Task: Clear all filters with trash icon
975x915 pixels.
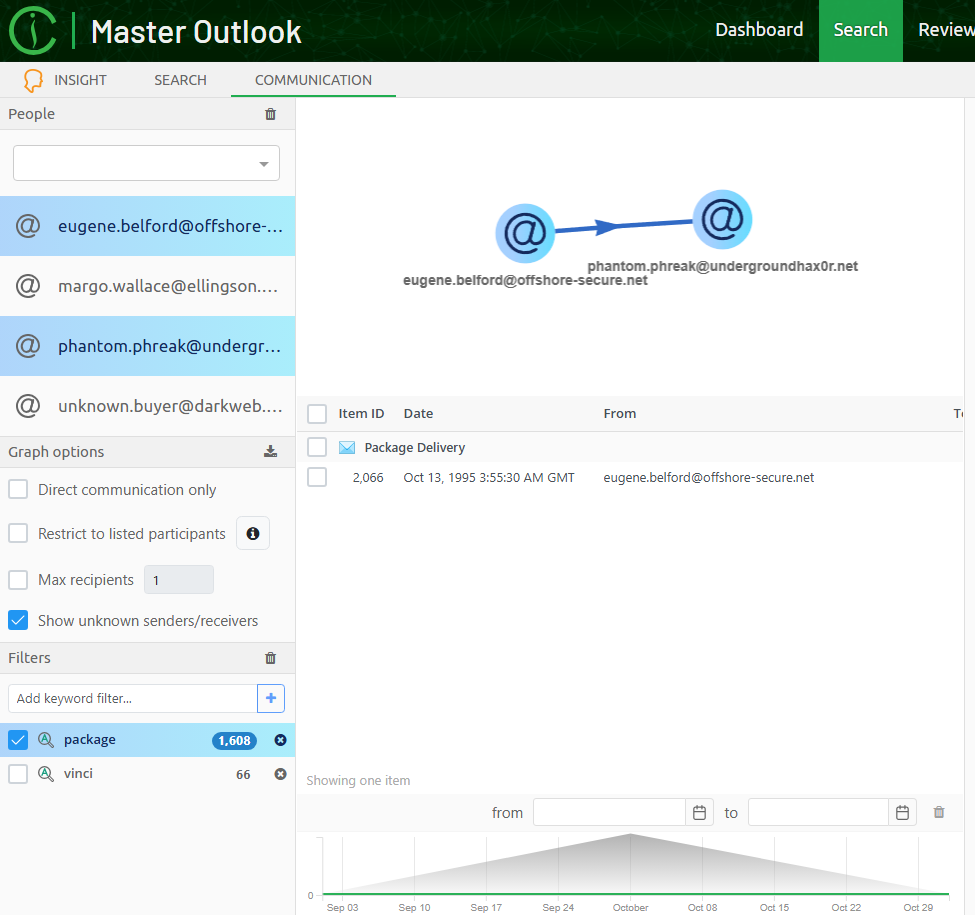Action: click(270, 658)
